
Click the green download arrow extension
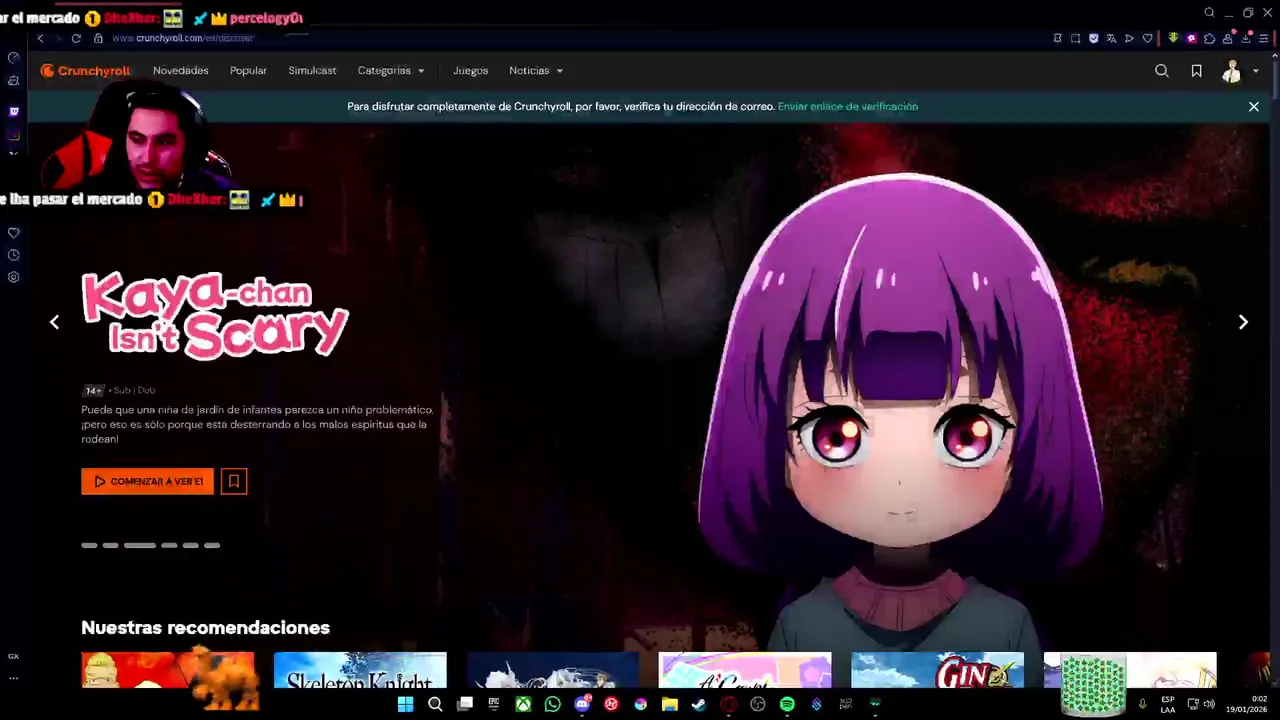pyautogui.click(x=1173, y=38)
